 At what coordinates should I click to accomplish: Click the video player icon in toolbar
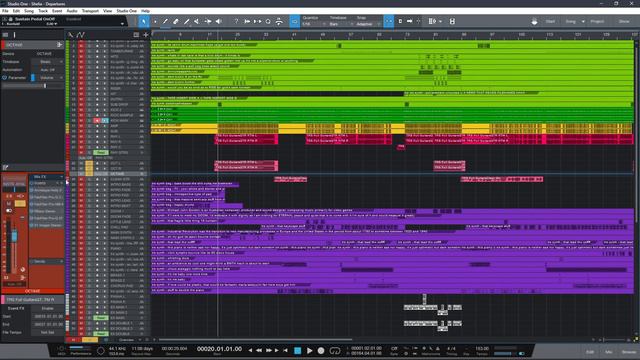coord(452,21)
